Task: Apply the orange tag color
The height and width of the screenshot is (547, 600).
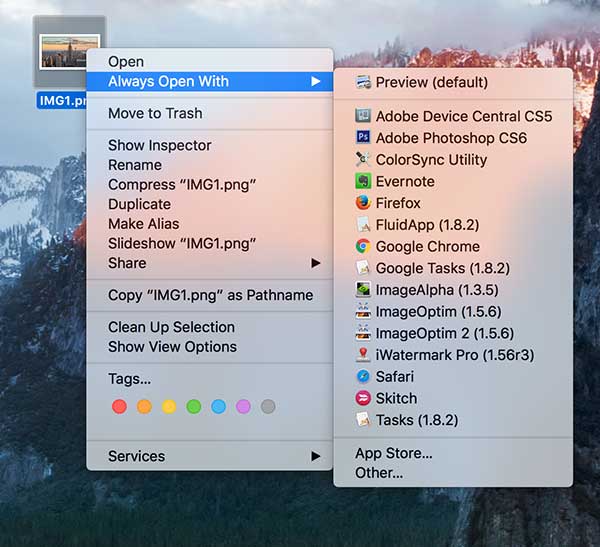Action: (144, 407)
